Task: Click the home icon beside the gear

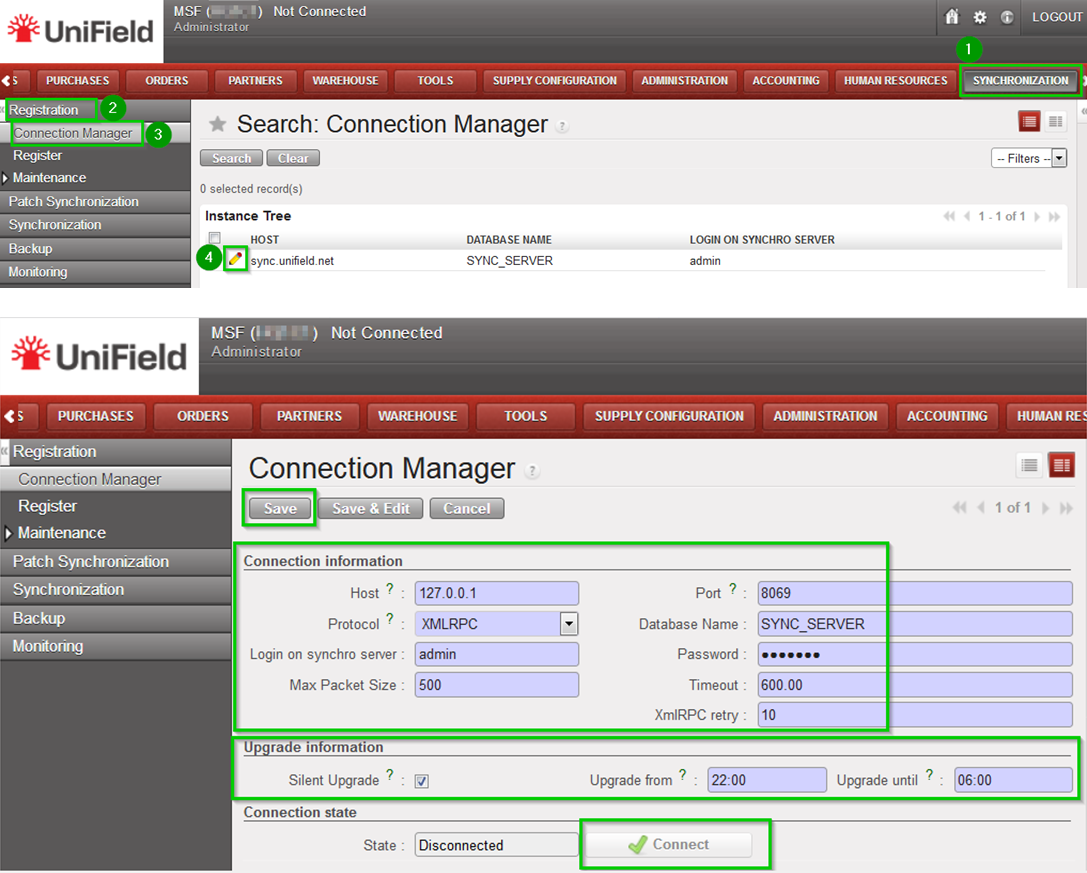Action: 952,17
